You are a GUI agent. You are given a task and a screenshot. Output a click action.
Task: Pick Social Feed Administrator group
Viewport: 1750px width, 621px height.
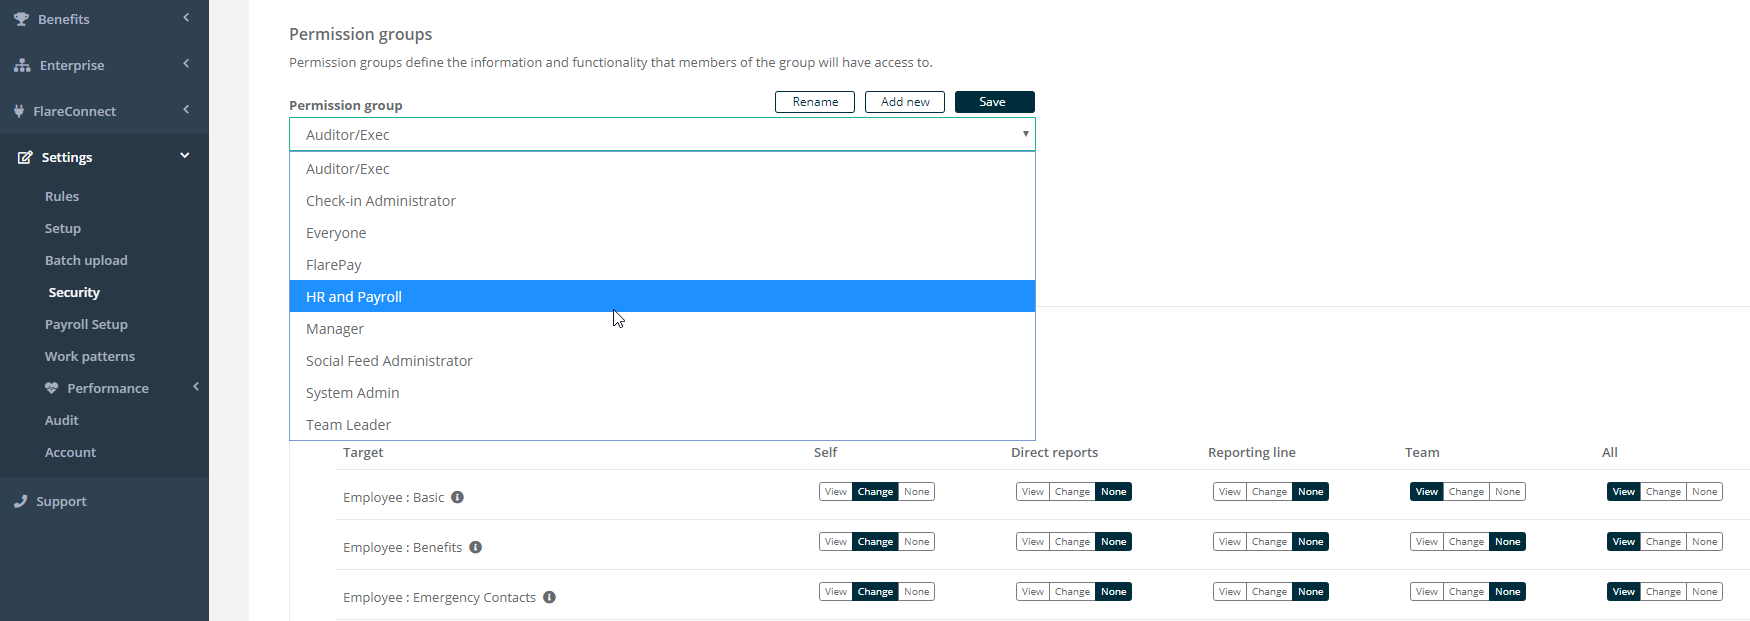(x=662, y=361)
